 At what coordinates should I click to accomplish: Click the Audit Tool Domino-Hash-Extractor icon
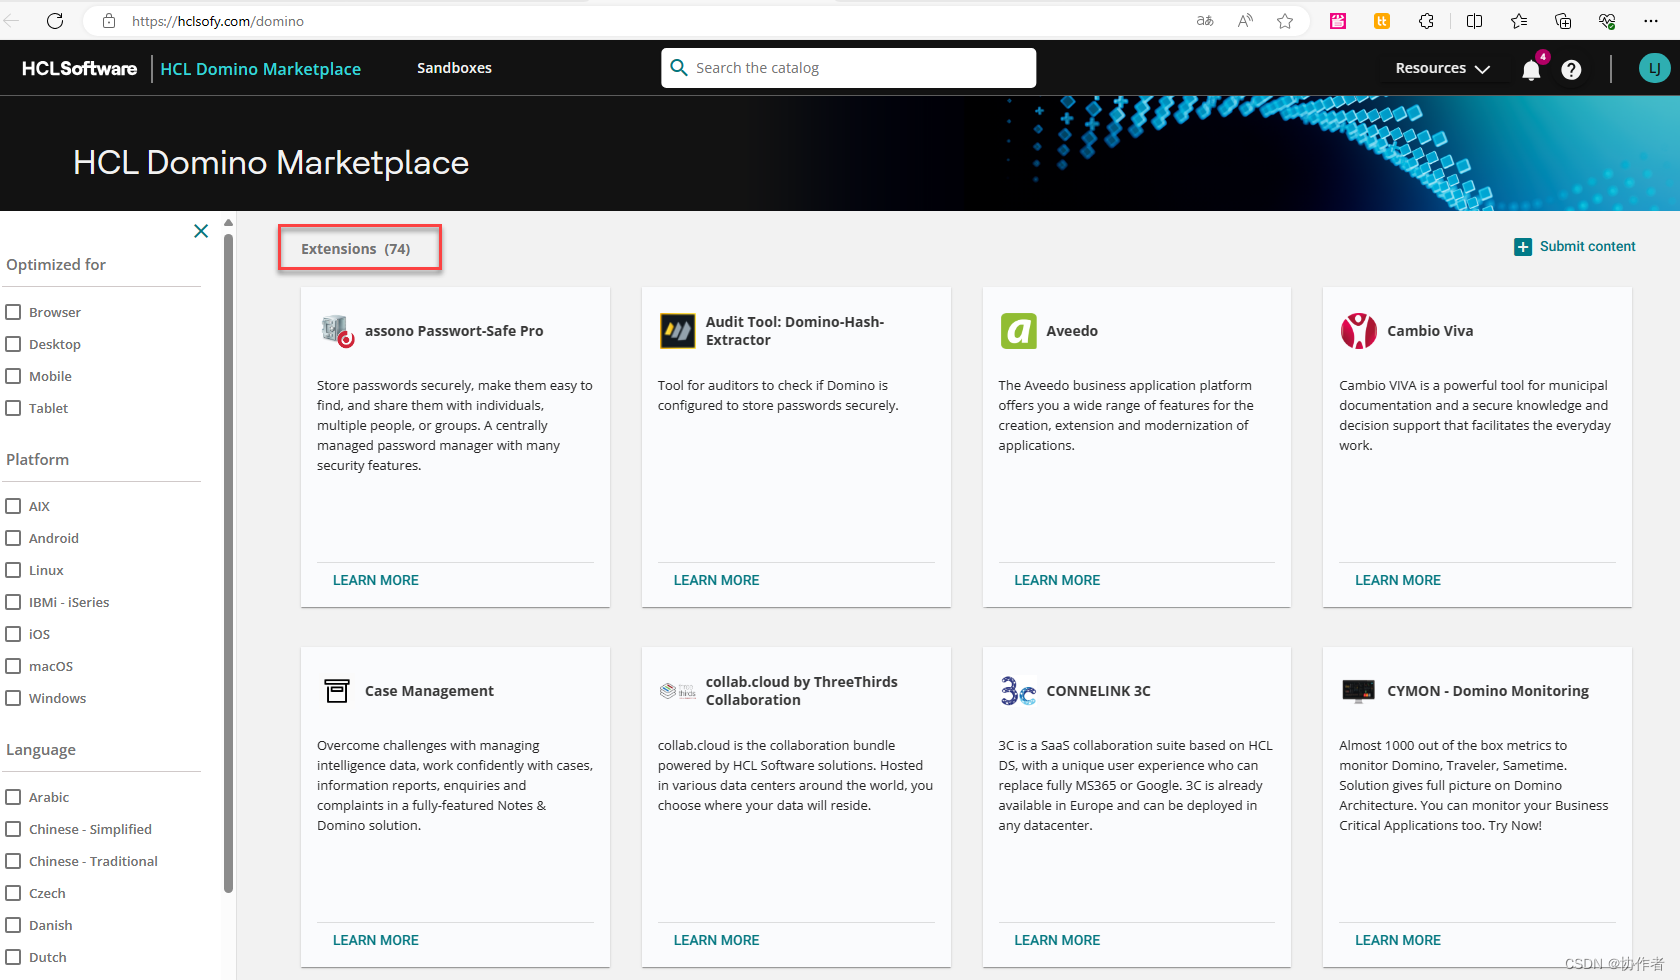pos(677,330)
